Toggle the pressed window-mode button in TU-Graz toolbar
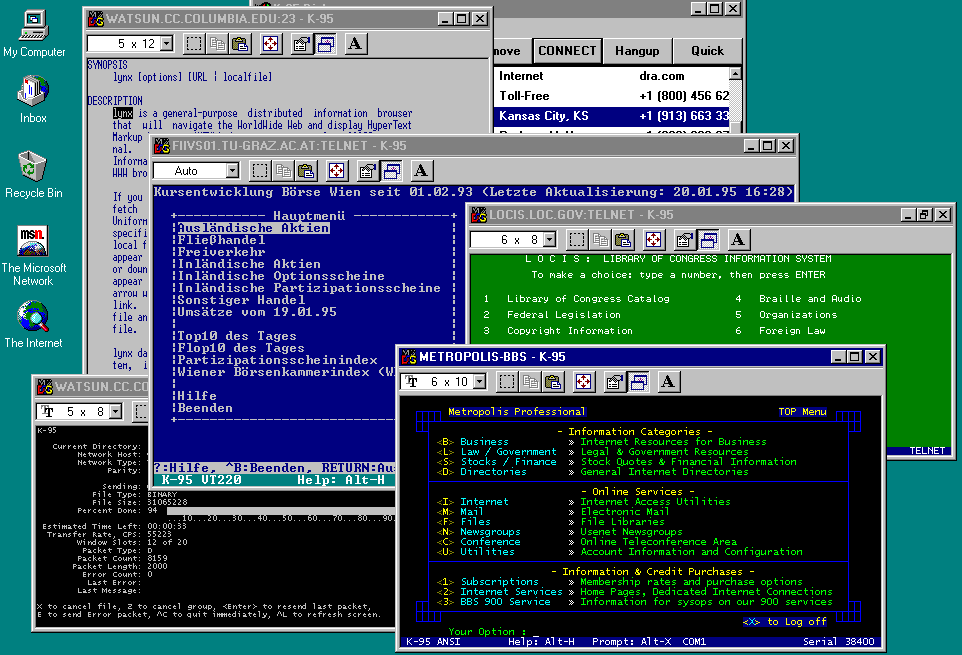Viewport: 962px width, 655px height. click(x=391, y=171)
